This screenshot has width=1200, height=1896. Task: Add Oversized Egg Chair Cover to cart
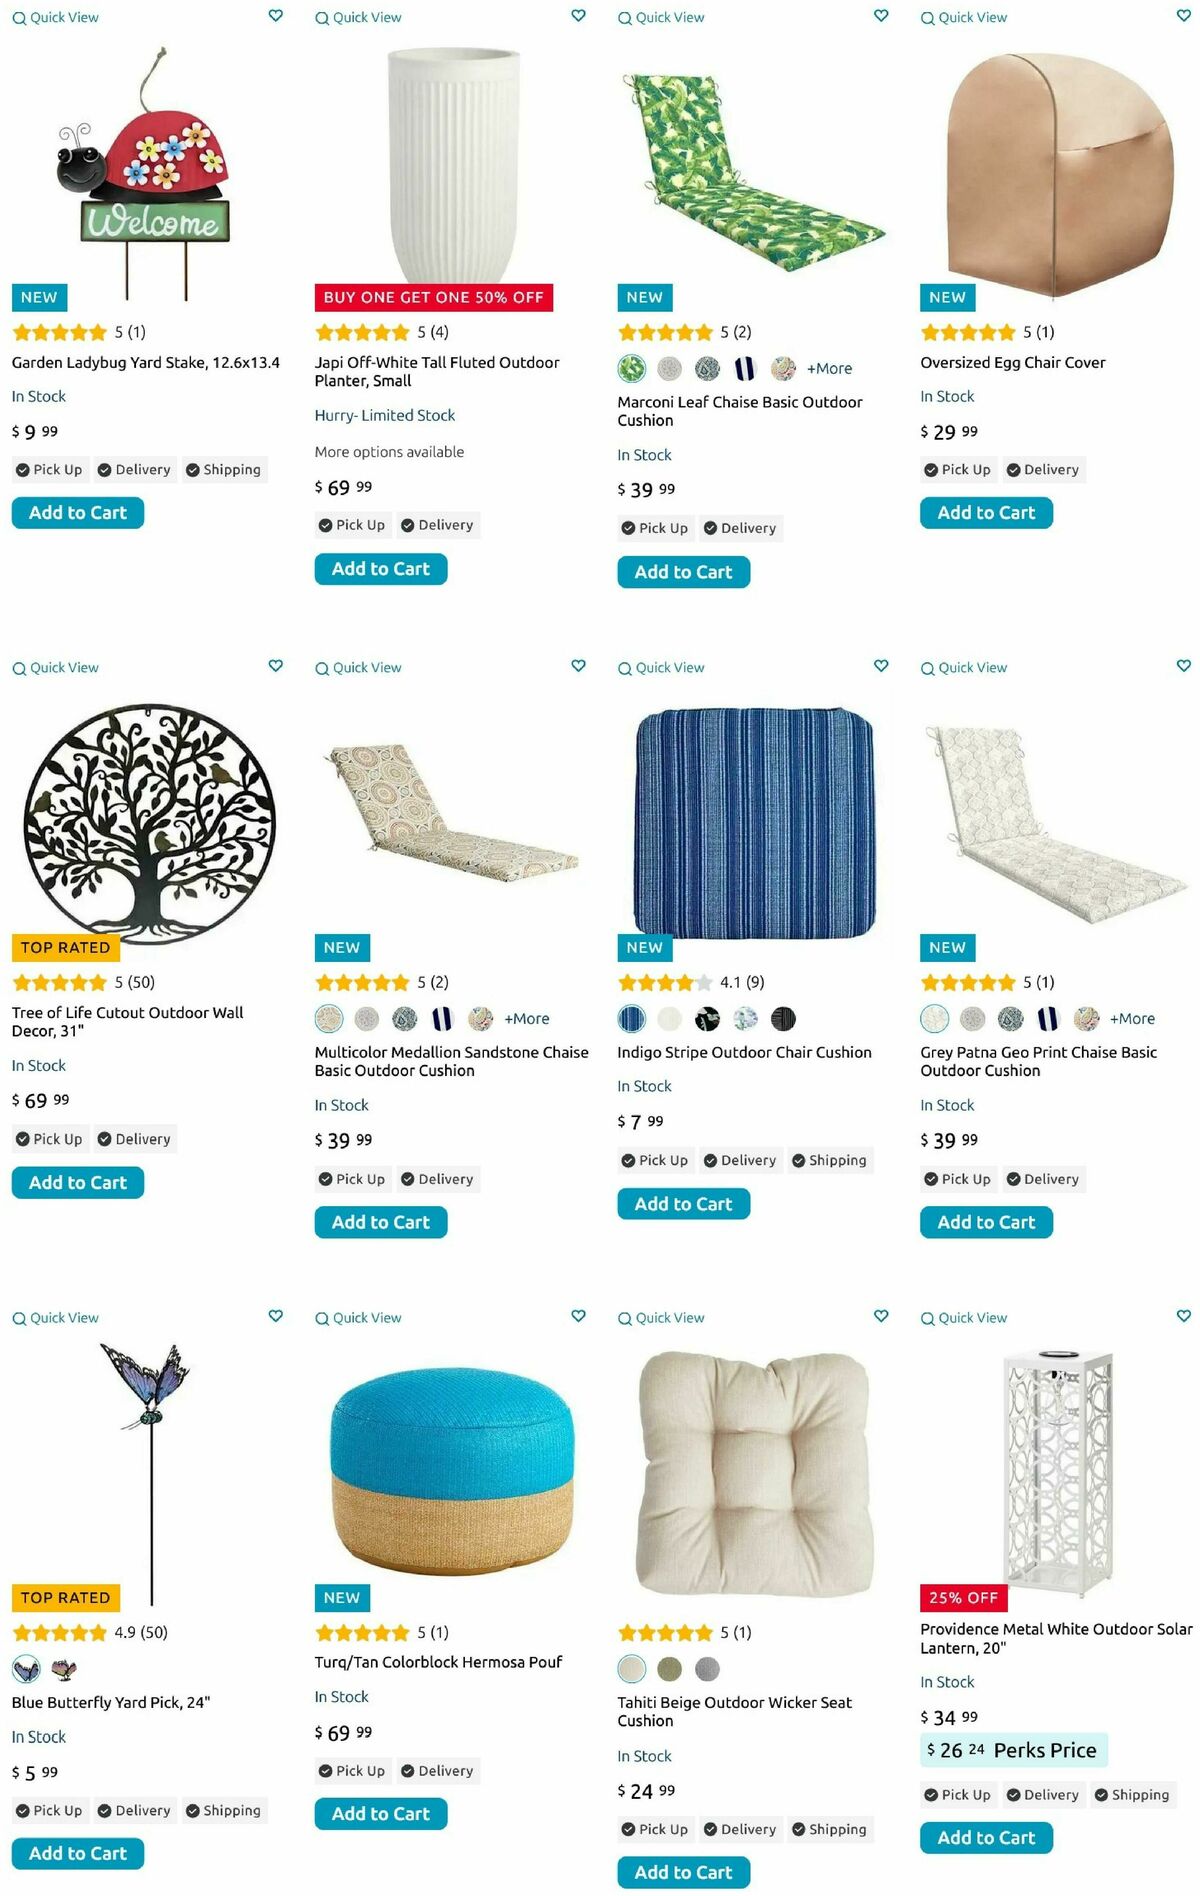tap(986, 513)
